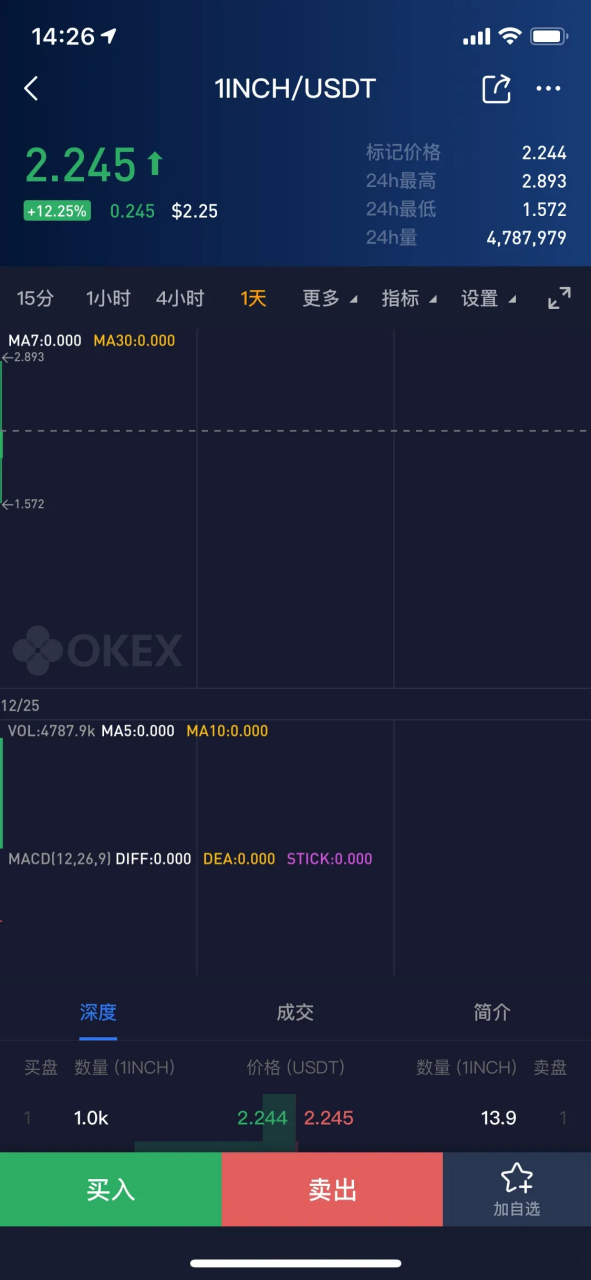Open the three-dot more options menu

tap(548, 88)
